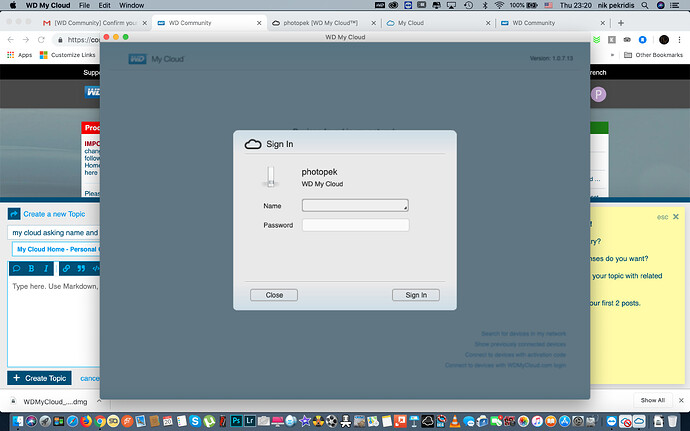Open Notification Center list icon in menu bar

674,5
